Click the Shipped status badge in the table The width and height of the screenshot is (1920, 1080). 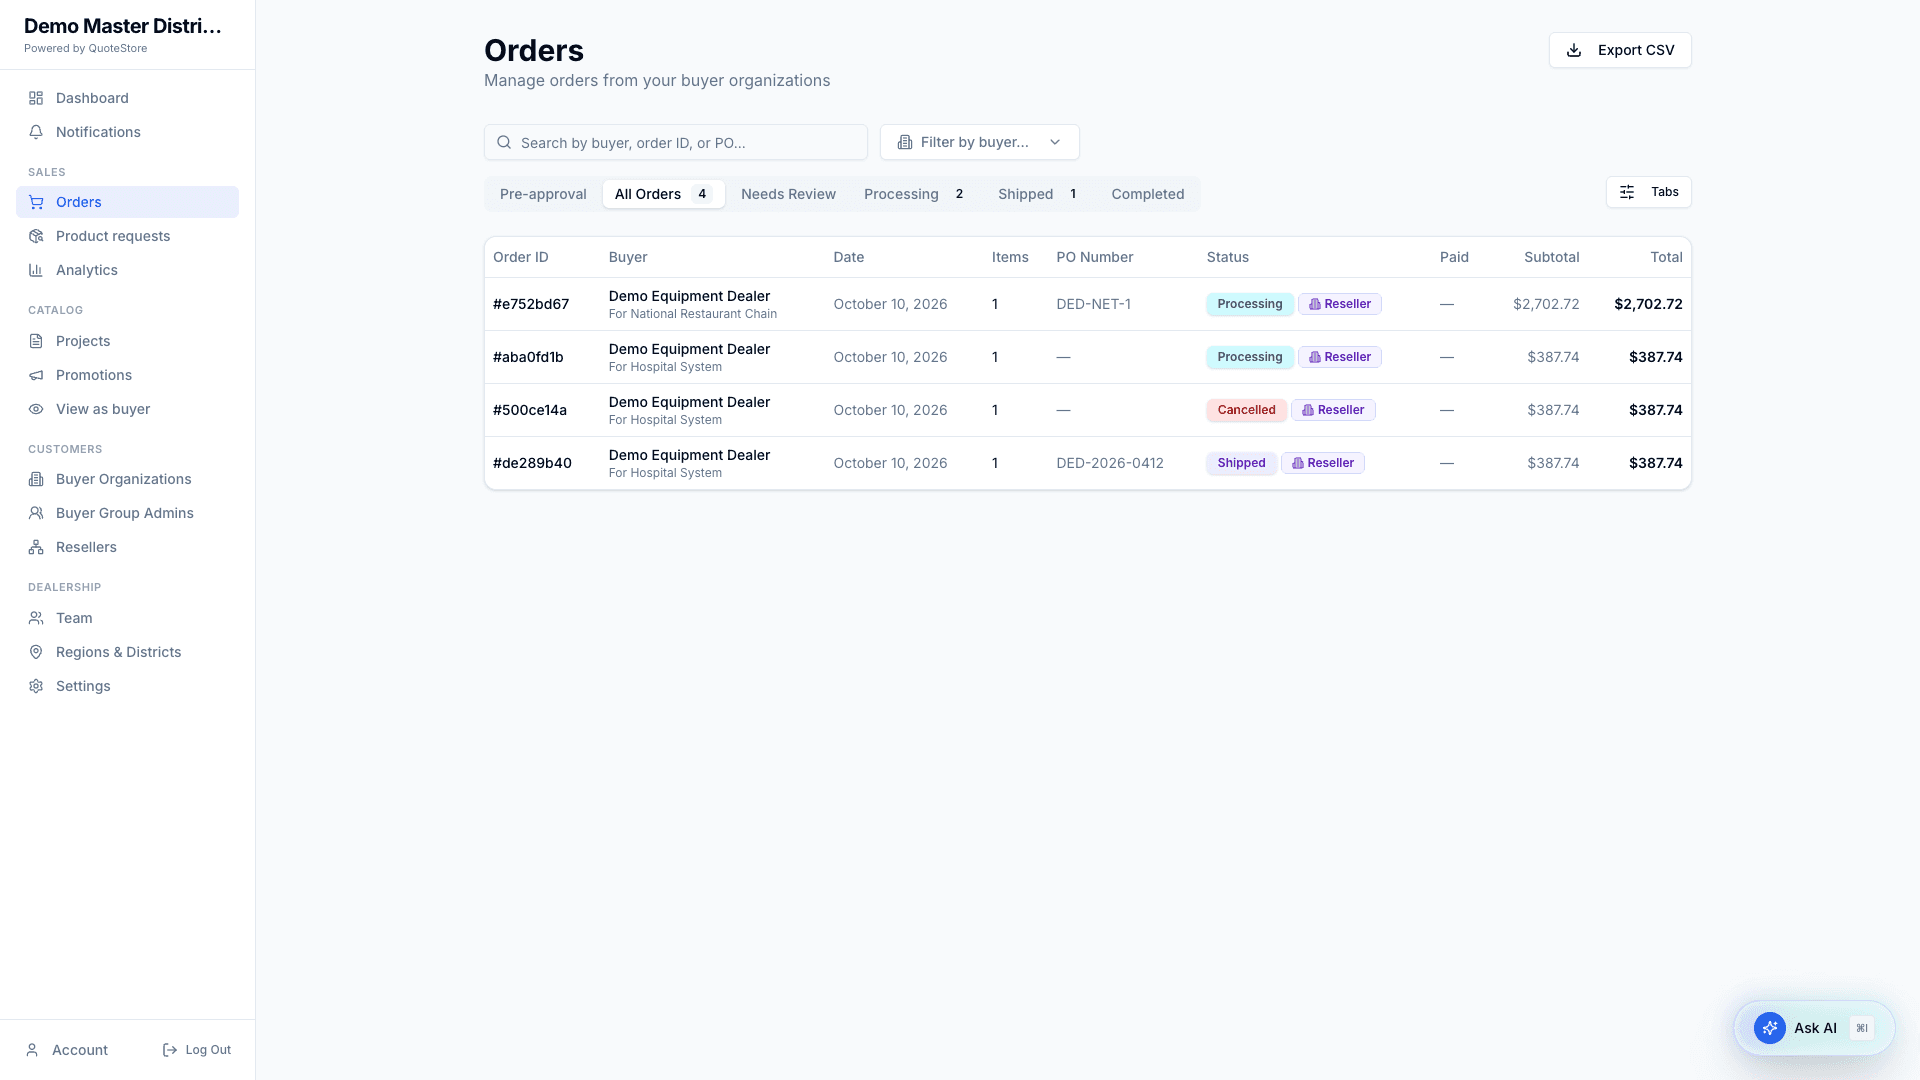click(x=1241, y=463)
